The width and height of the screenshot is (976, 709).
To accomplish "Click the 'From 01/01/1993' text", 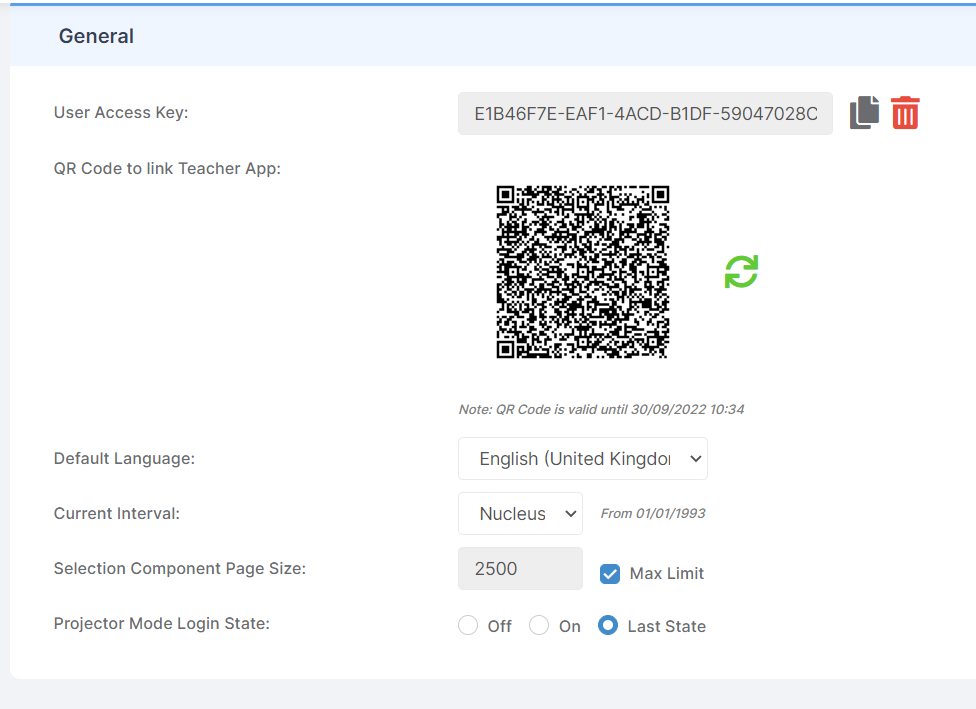I will point(653,514).
